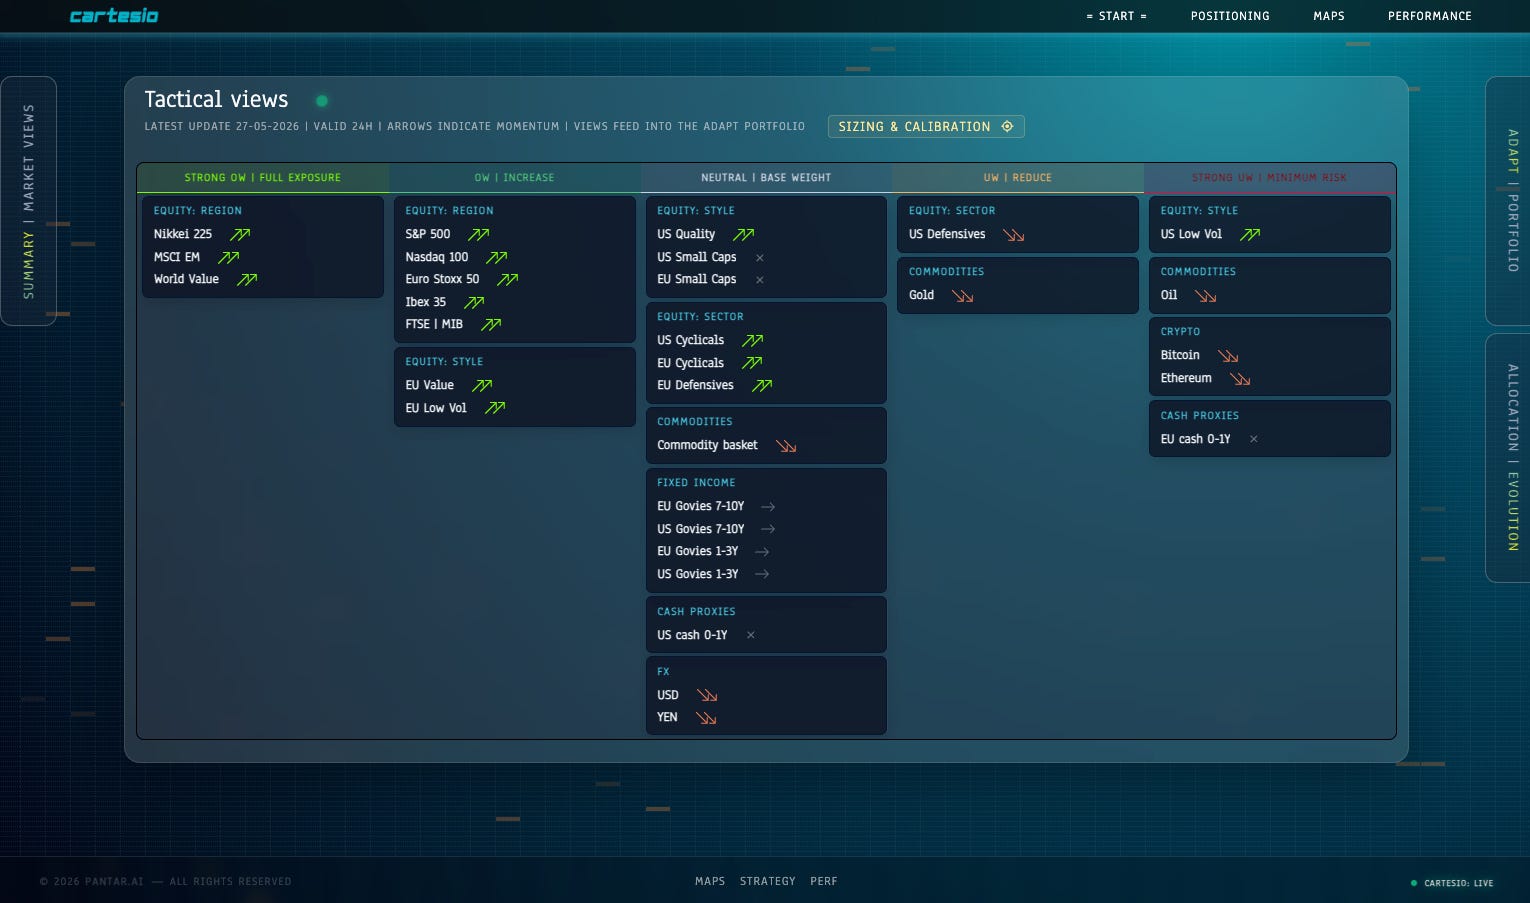The height and width of the screenshot is (903, 1530).
Task: Click the flat arrow next to EU Govies 7-10Y
Action: pos(768,507)
